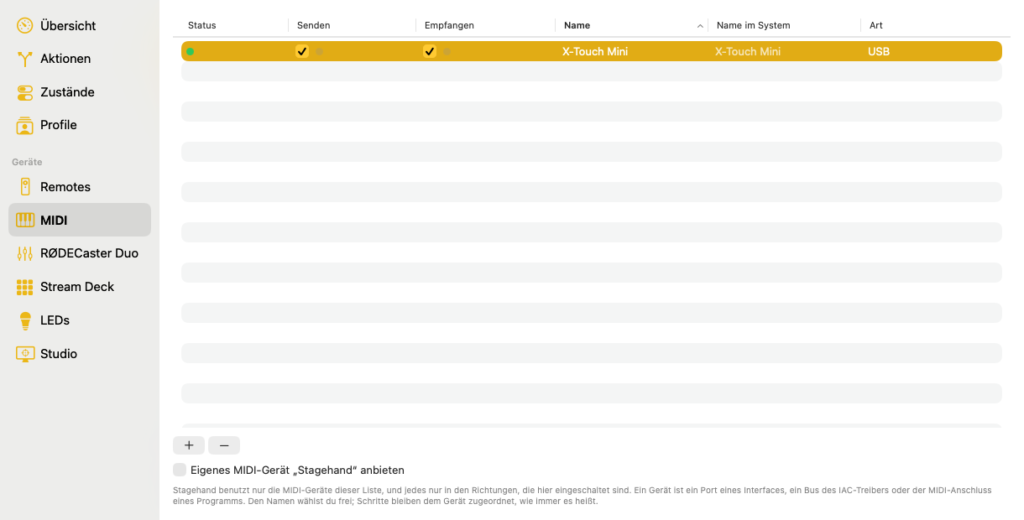Toggle sort arrow in Name column
1024x520 pixels.
700,26
